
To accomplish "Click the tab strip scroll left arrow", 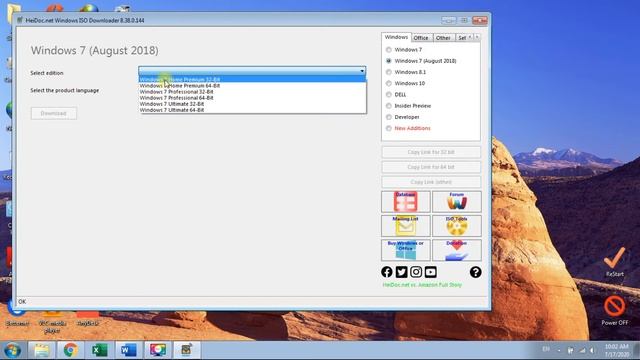I will point(470,37).
